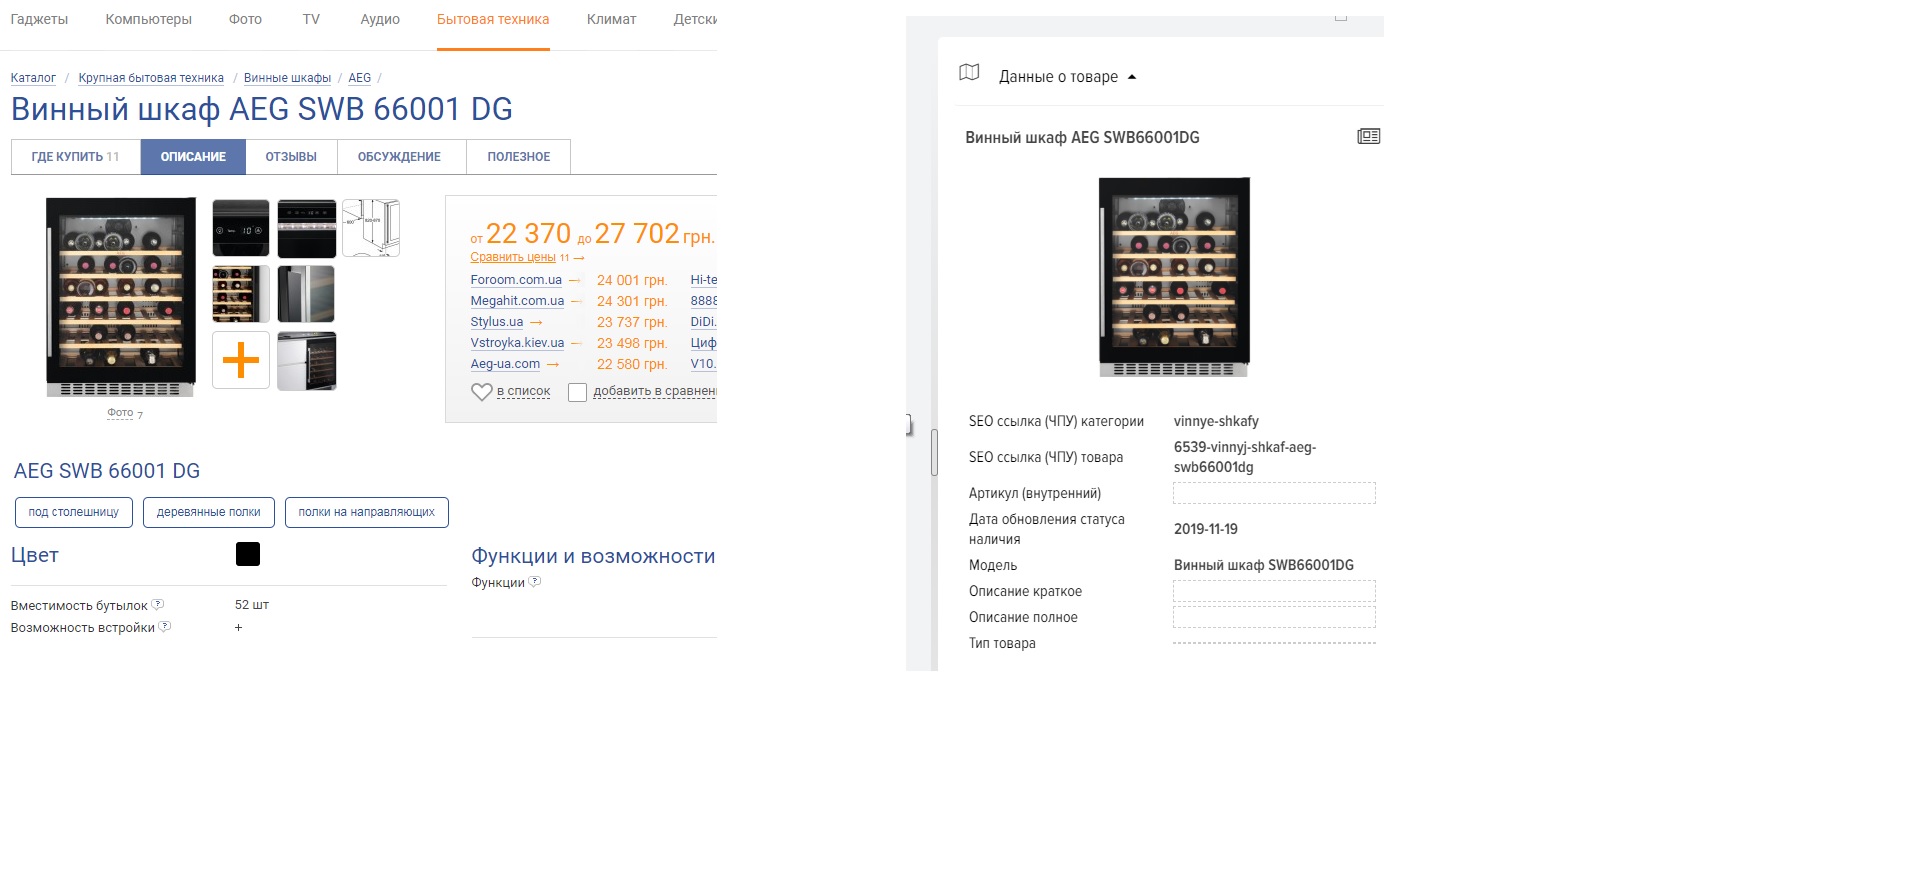This screenshot has width=1914, height=880.
Task: Click the news card icon beside product title
Action: (1368, 136)
